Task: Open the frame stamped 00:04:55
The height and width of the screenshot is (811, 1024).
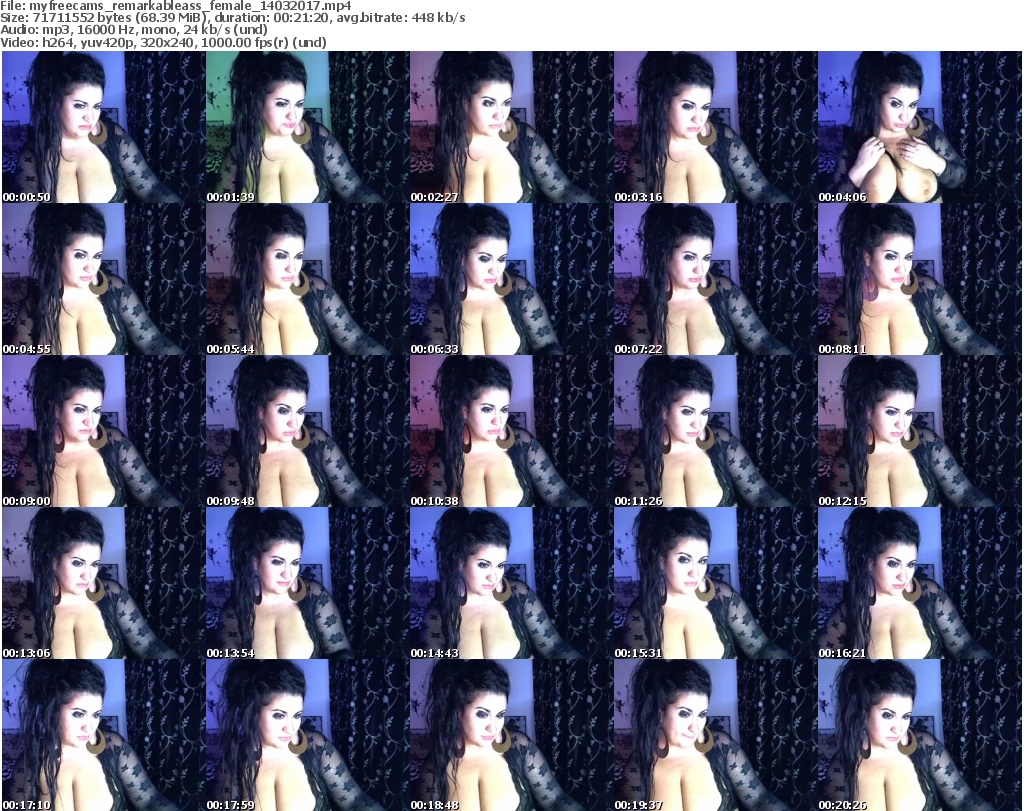Action: [103, 279]
